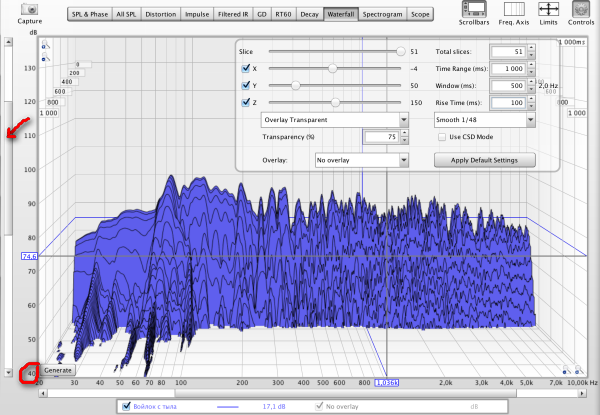
Task: Close the Controls gear panel
Action: [578, 8]
